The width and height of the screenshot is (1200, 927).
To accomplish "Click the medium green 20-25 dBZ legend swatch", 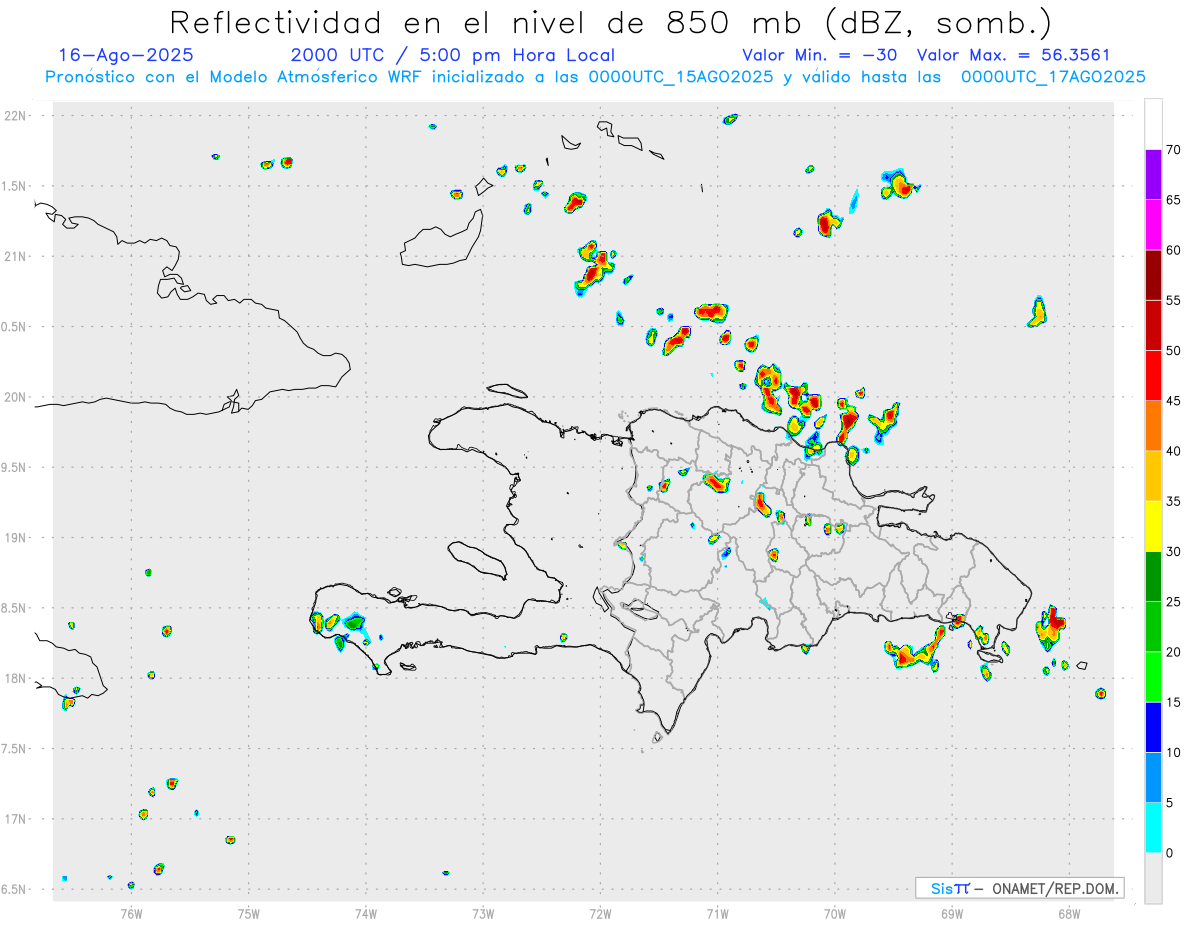I will (x=1153, y=626).
